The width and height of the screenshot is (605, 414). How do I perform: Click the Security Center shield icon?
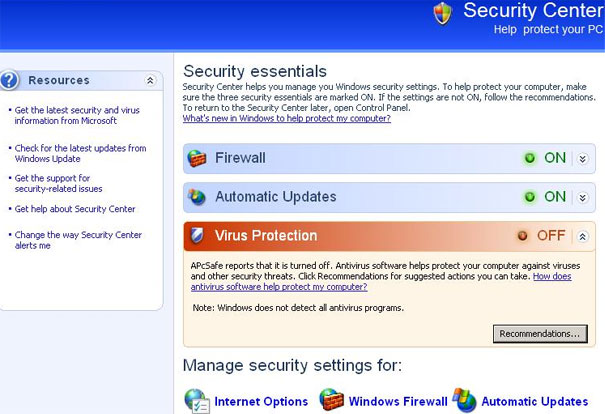443,13
